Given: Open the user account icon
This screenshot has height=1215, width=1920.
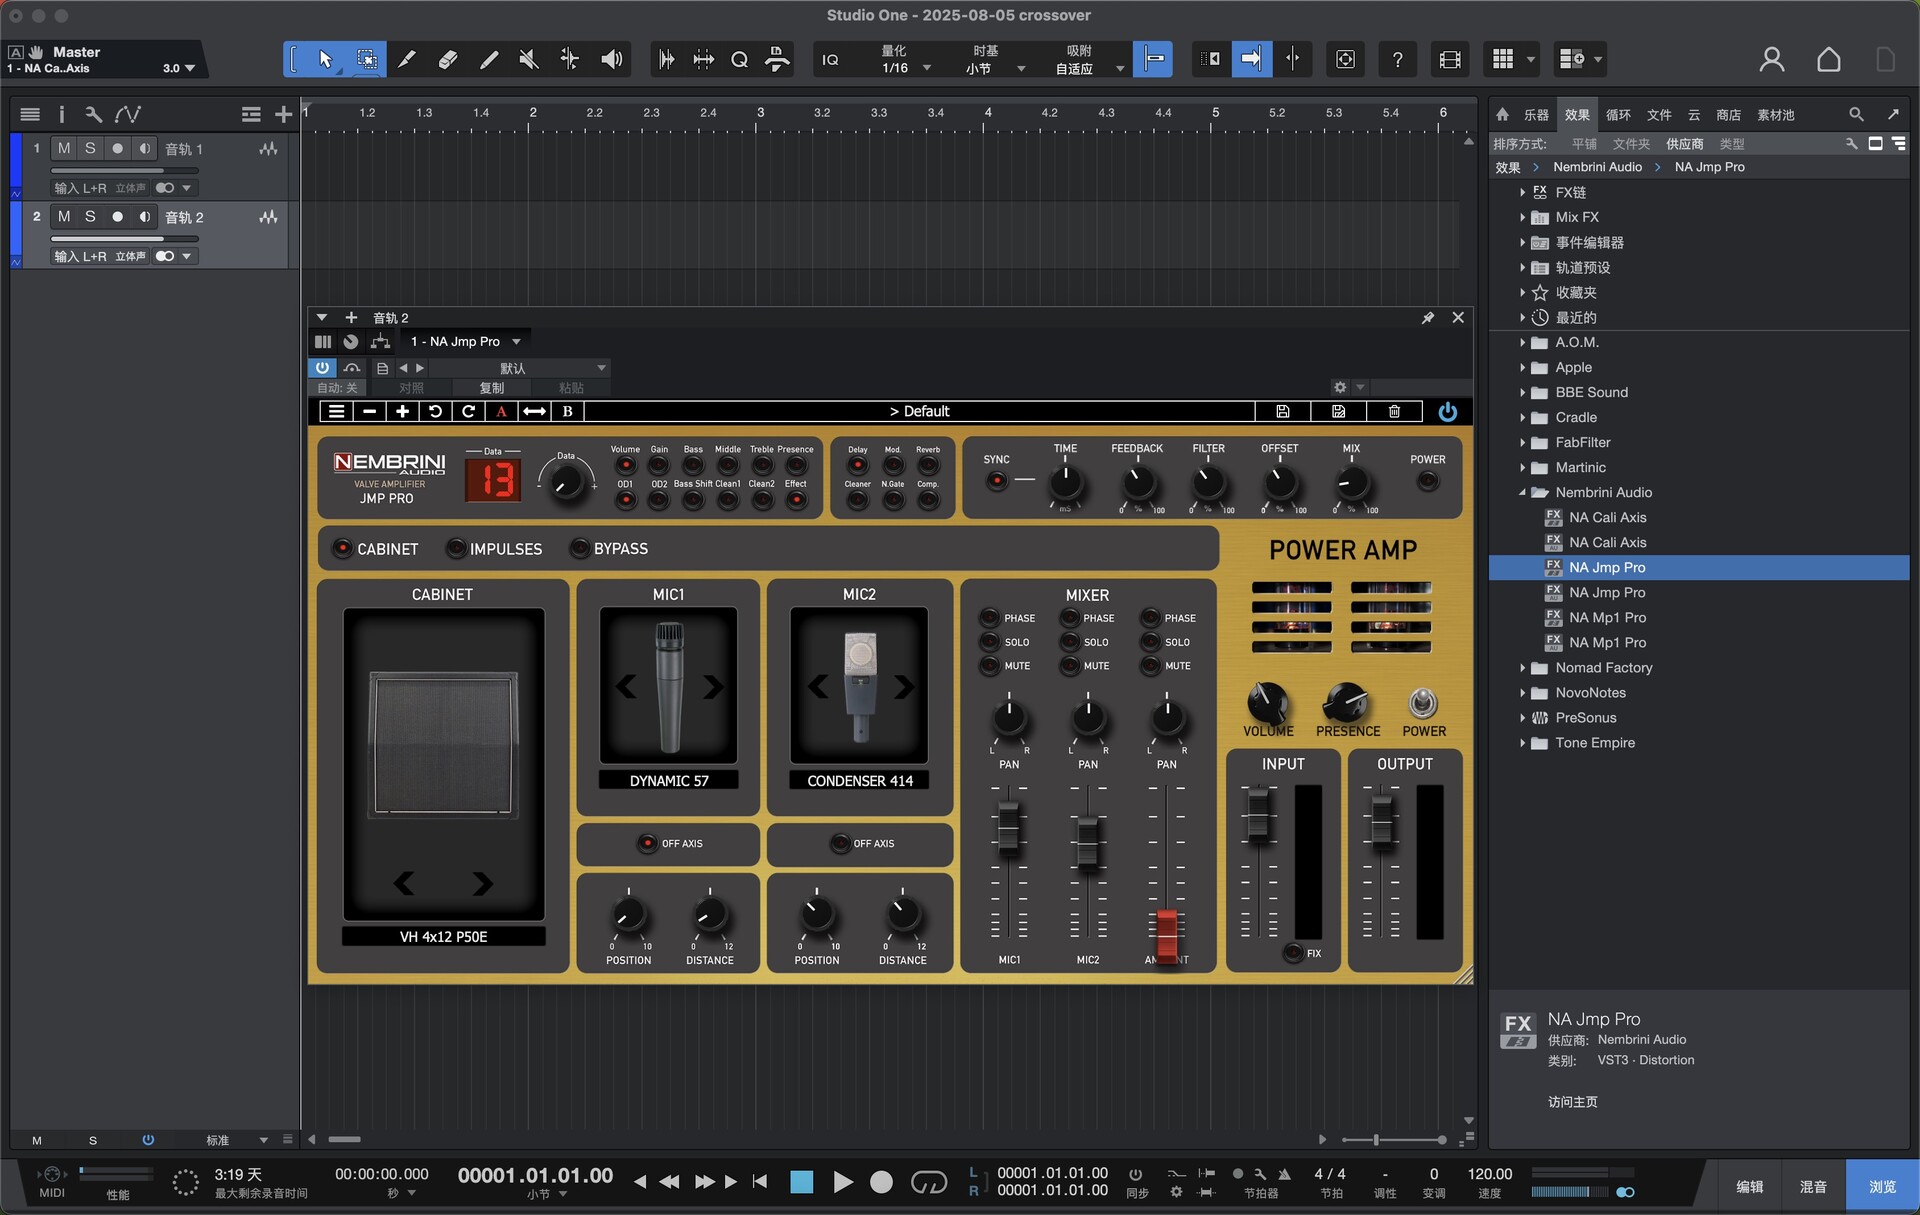Looking at the screenshot, I should tap(1771, 59).
